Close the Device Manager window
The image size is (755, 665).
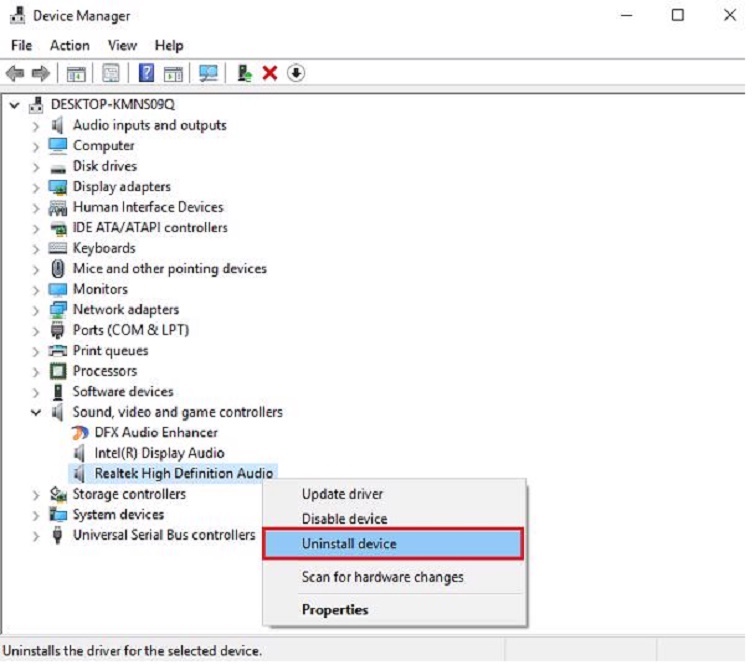[x=729, y=15]
